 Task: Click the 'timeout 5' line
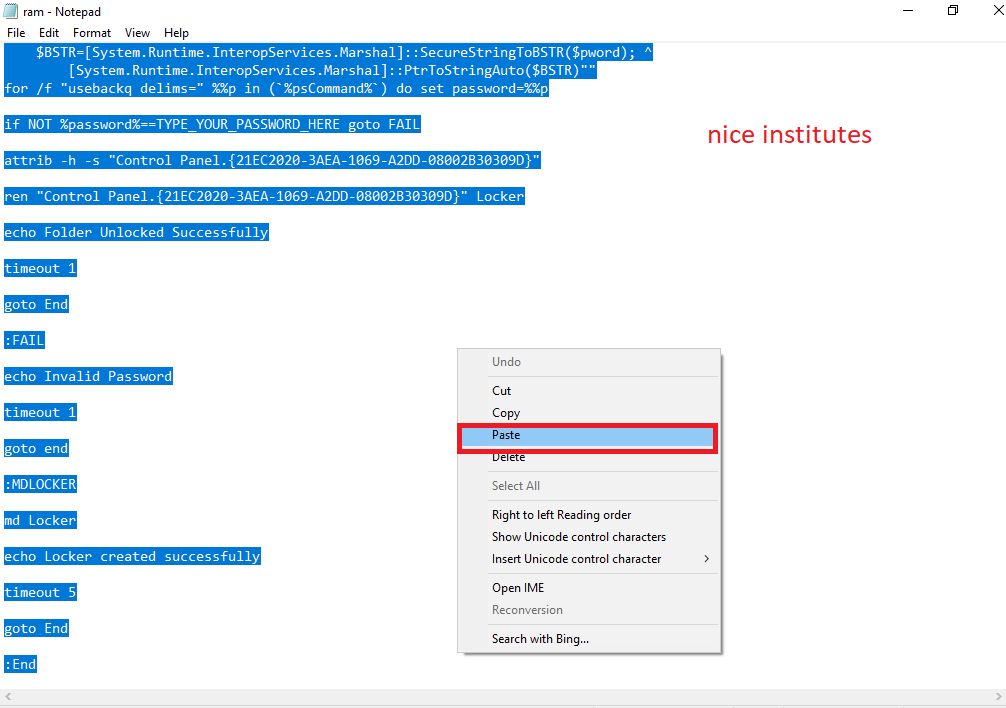[x=40, y=593]
